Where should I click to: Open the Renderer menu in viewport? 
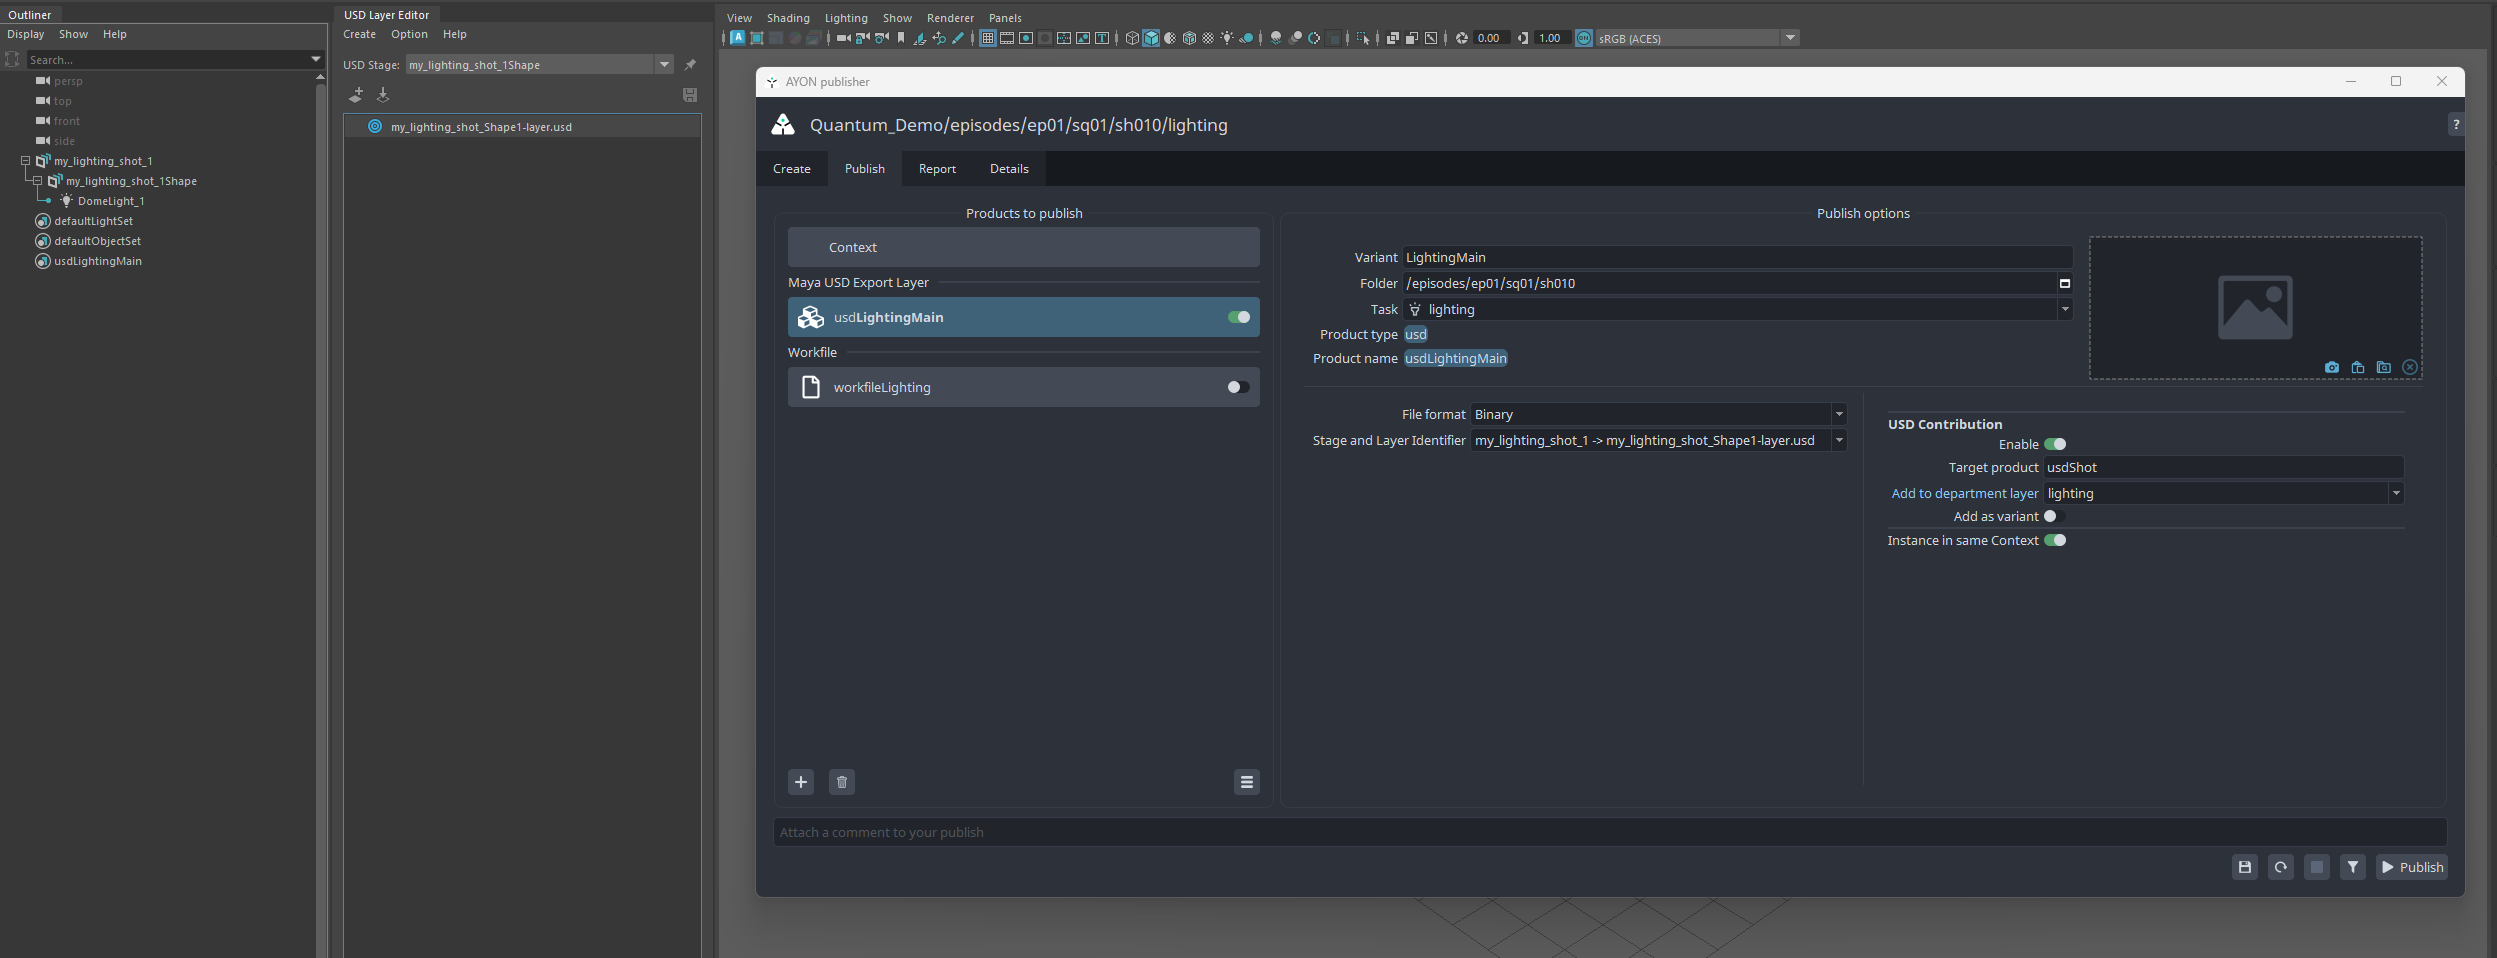950,18
